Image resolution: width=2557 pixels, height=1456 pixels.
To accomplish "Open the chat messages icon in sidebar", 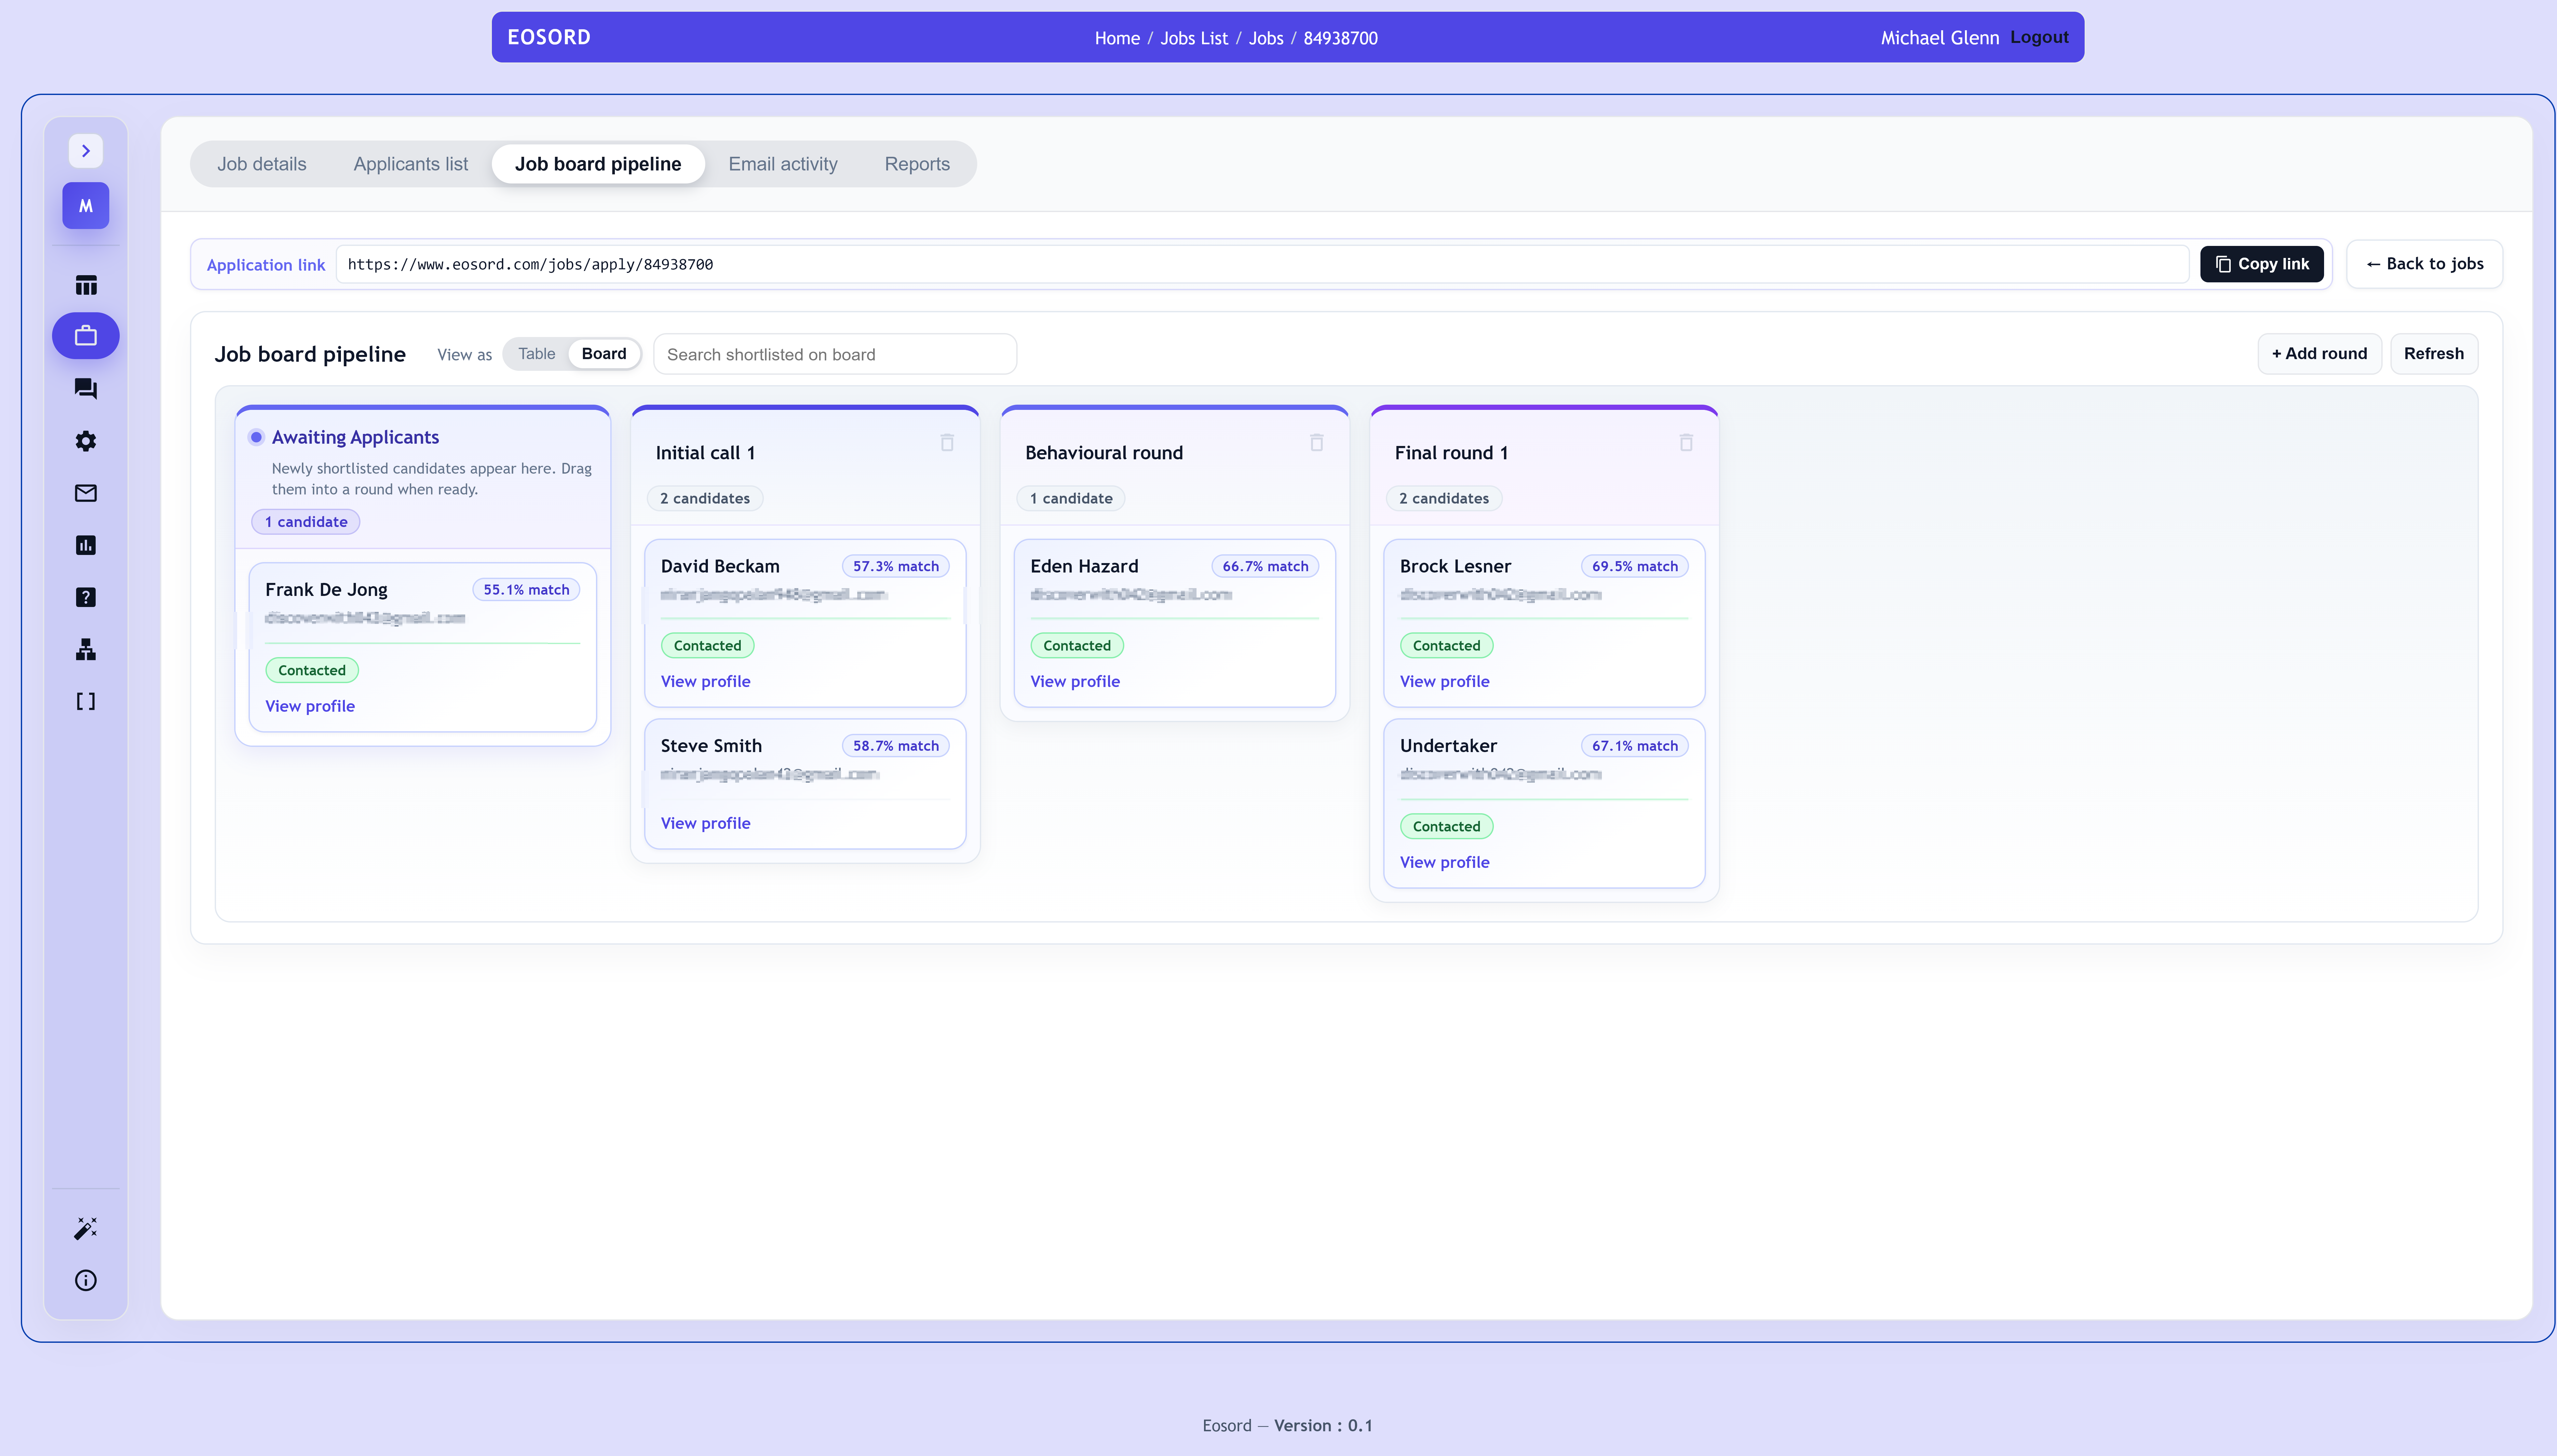I will (x=86, y=389).
